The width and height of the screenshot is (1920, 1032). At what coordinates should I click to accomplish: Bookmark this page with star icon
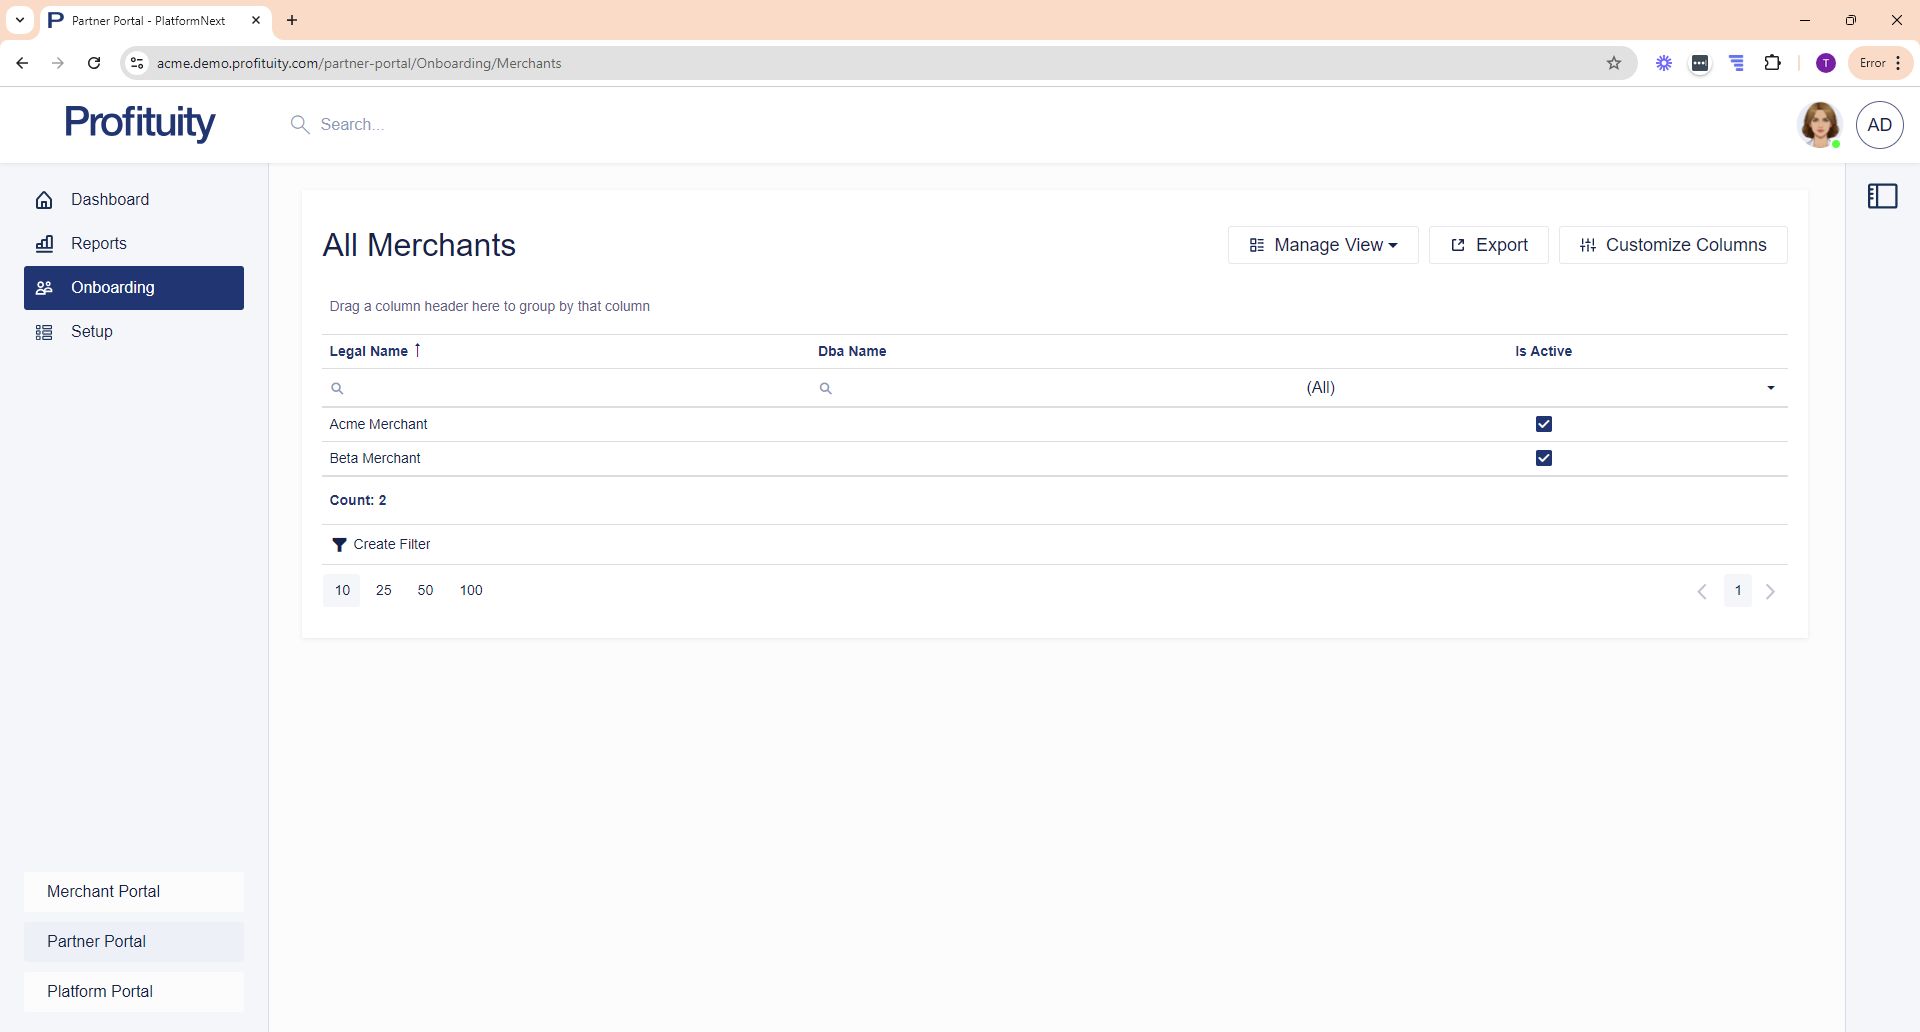pos(1614,63)
